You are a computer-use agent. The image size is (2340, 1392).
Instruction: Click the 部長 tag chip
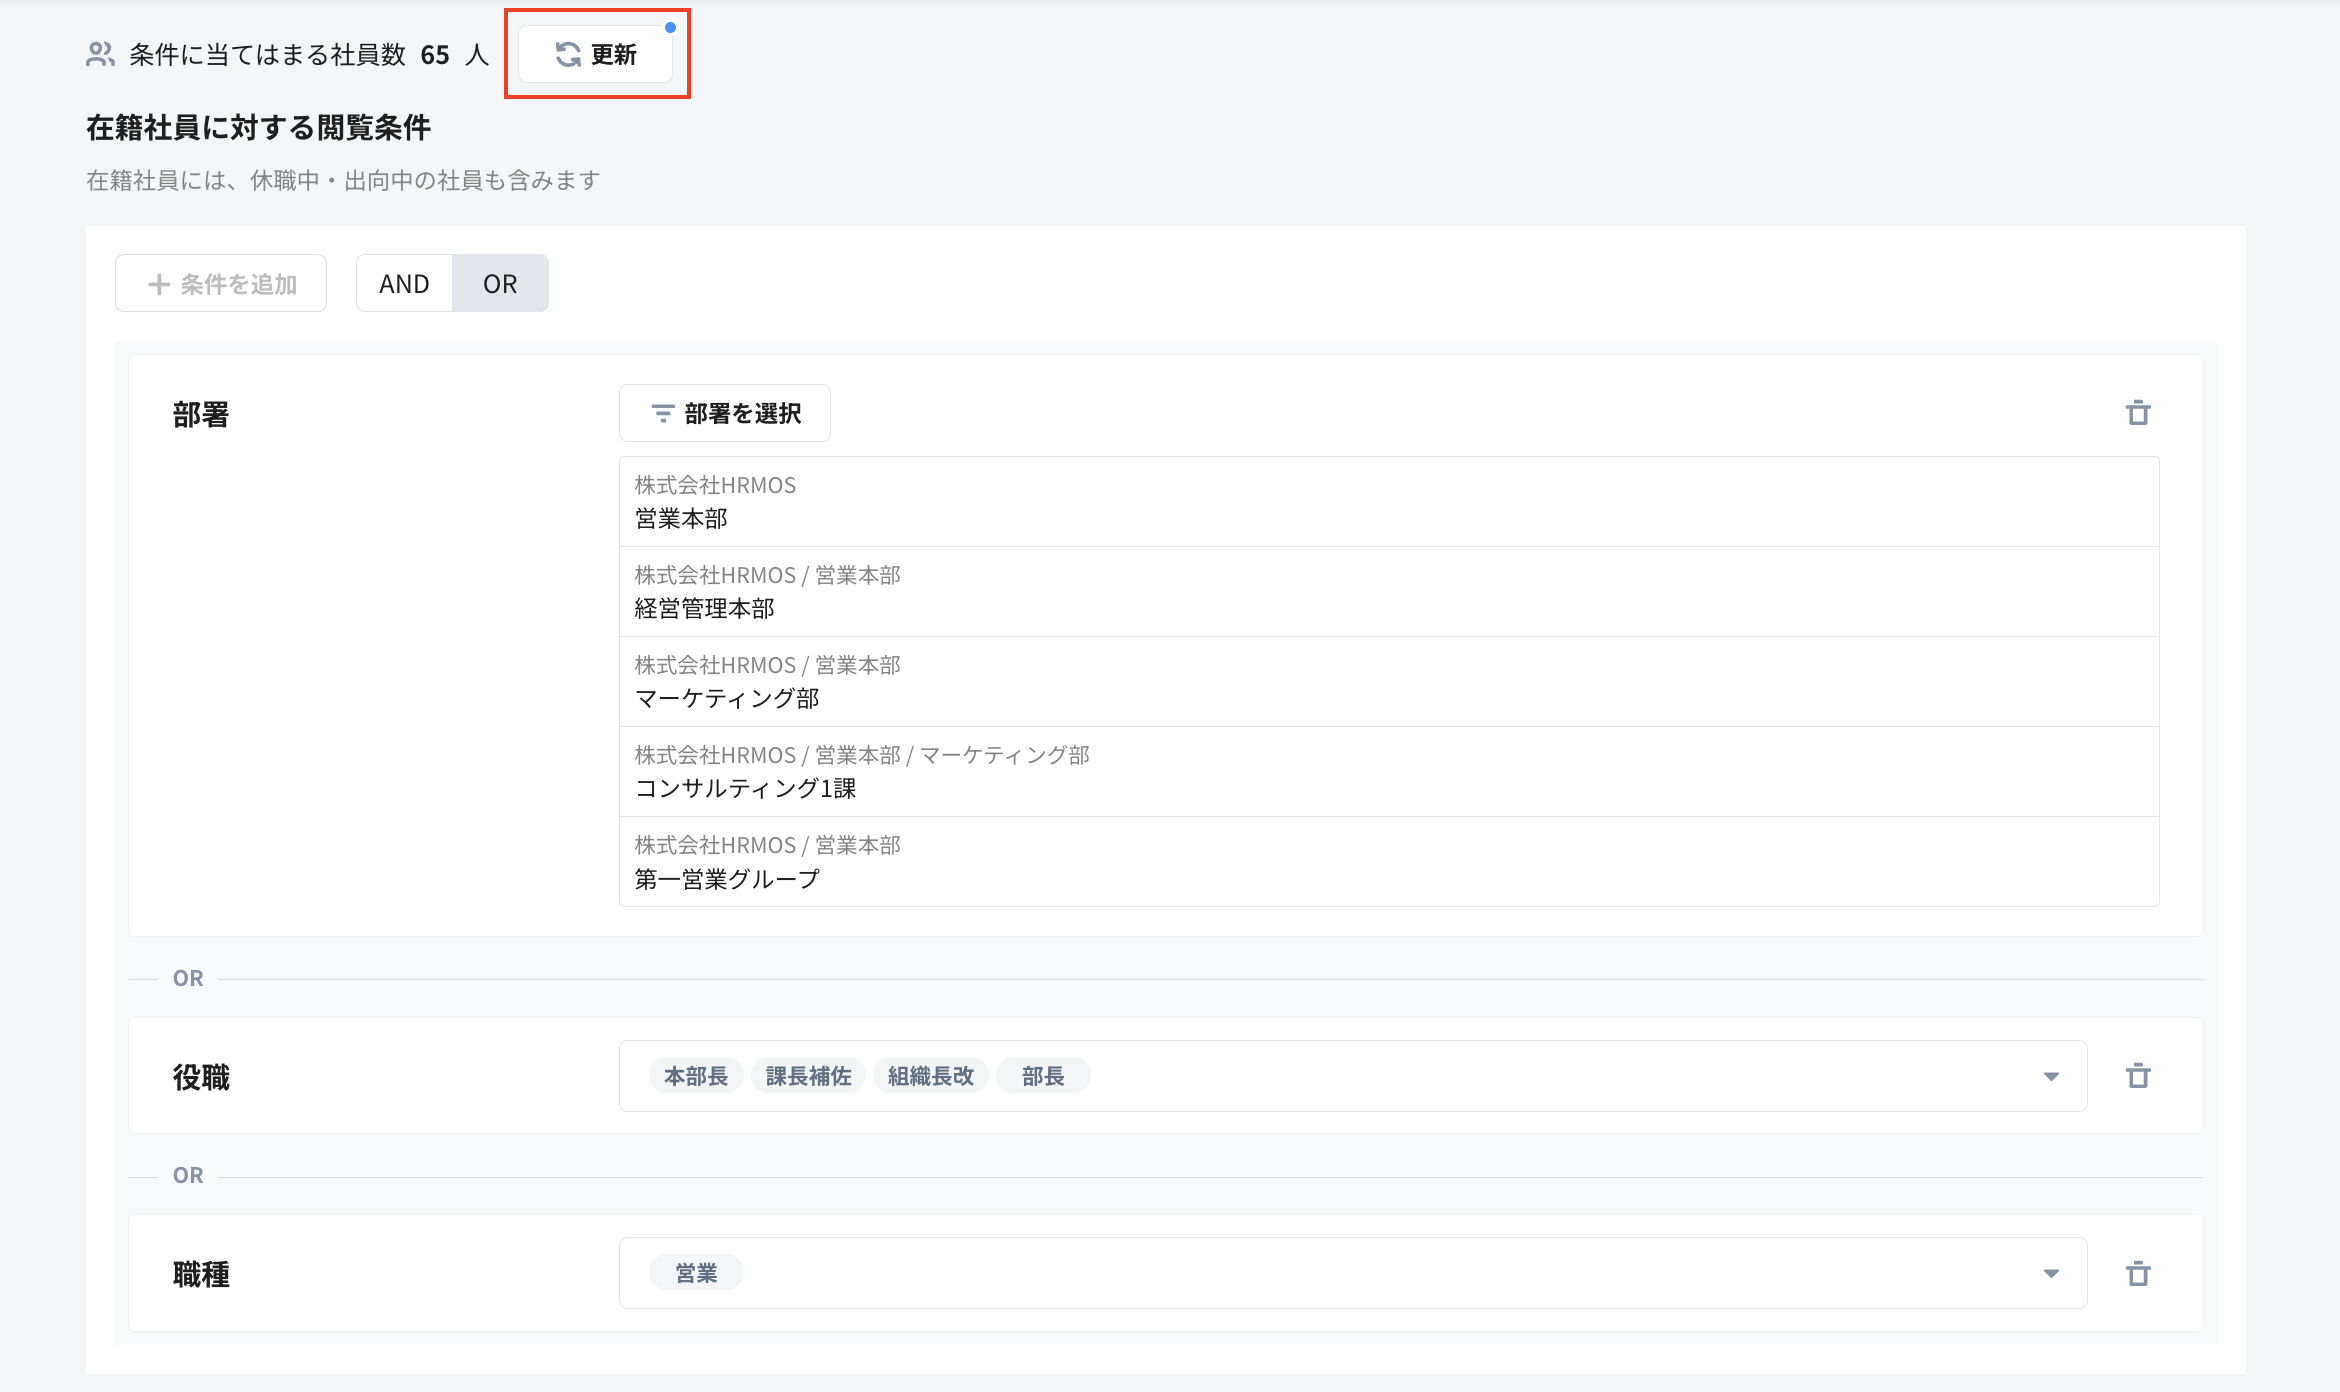(1043, 1076)
